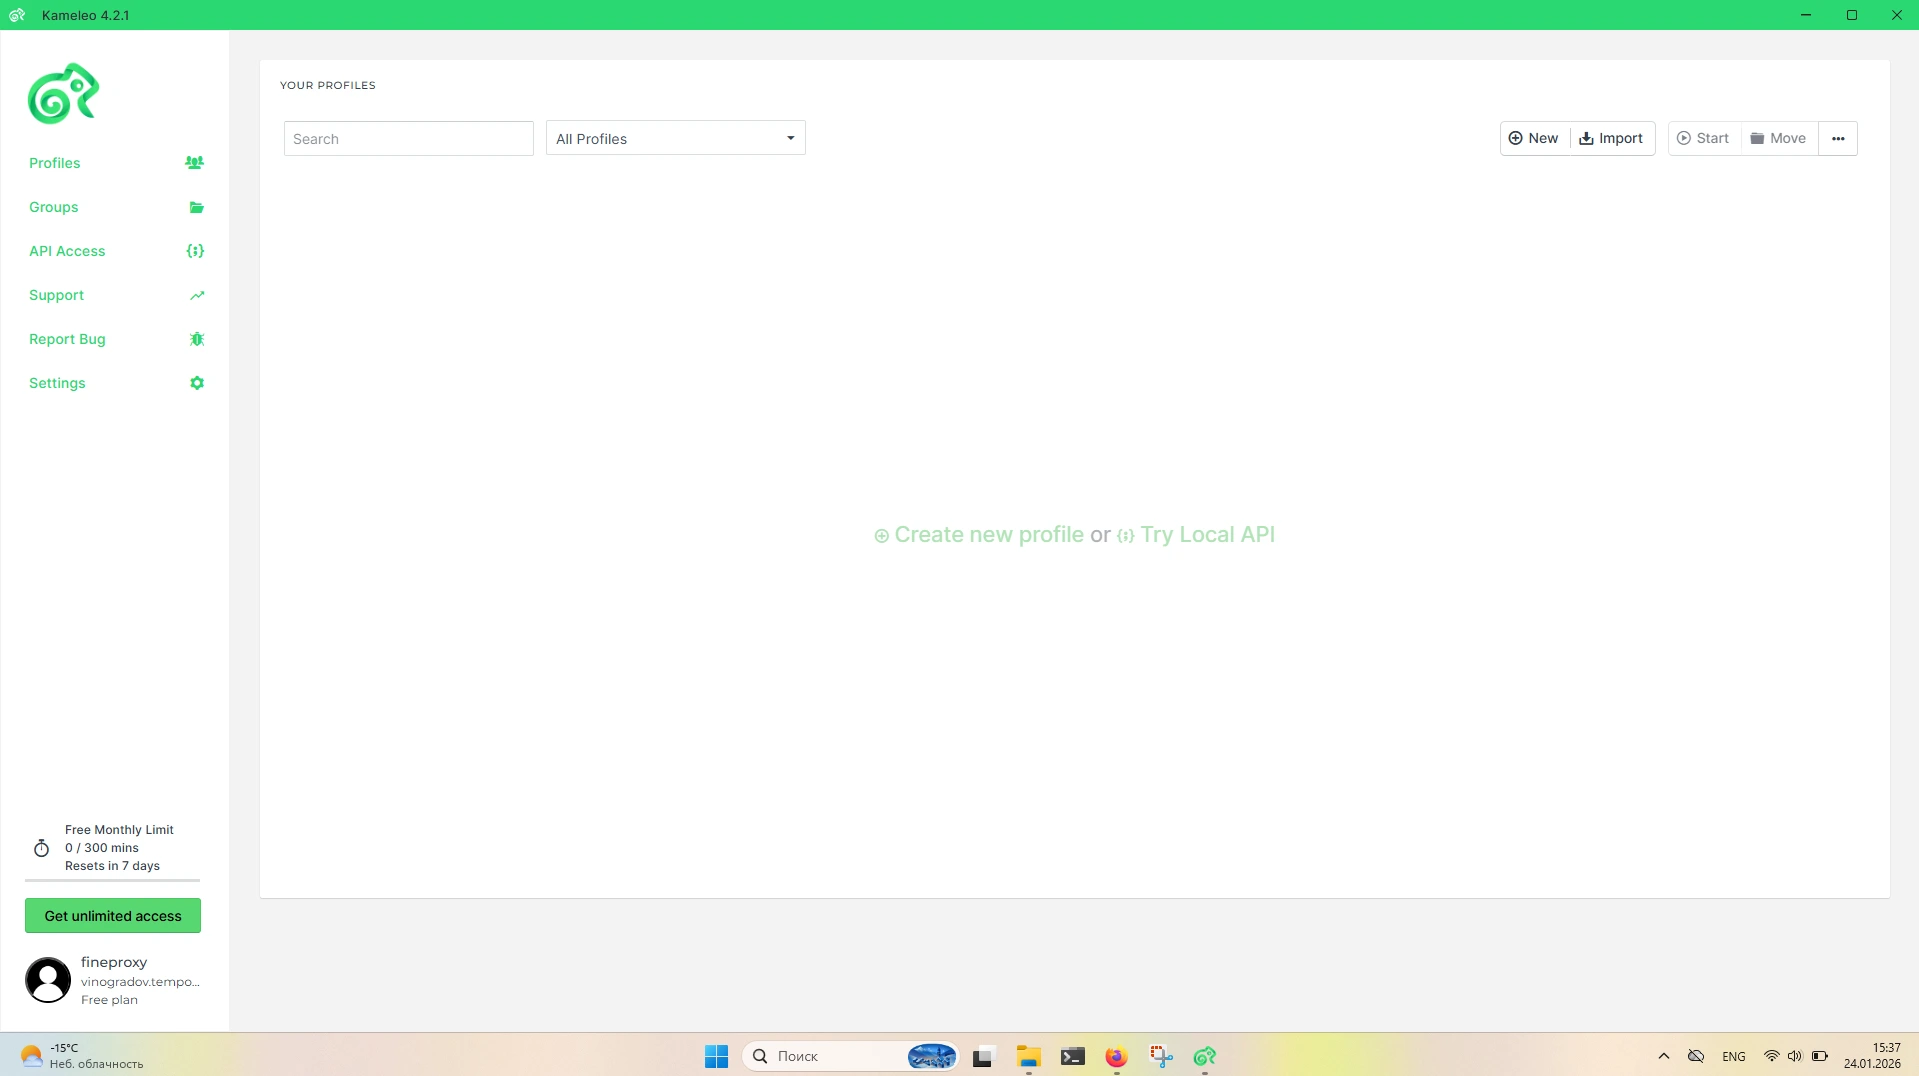Click the fineproxy account name
The width and height of the screenshot is (1919, 1076).
[114, 962]
